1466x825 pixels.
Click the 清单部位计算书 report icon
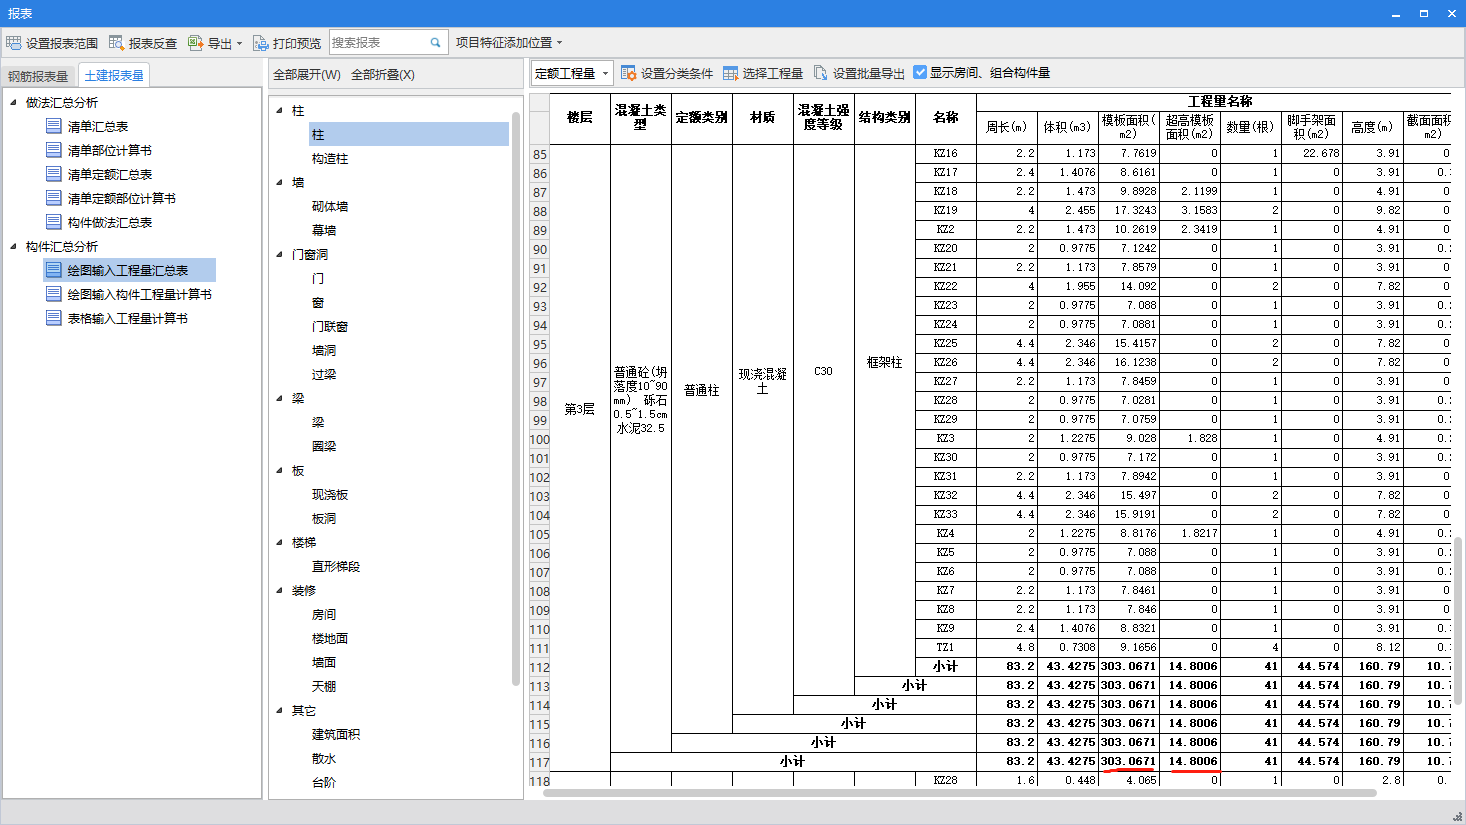pyautogui.click(x=54, y=150)
